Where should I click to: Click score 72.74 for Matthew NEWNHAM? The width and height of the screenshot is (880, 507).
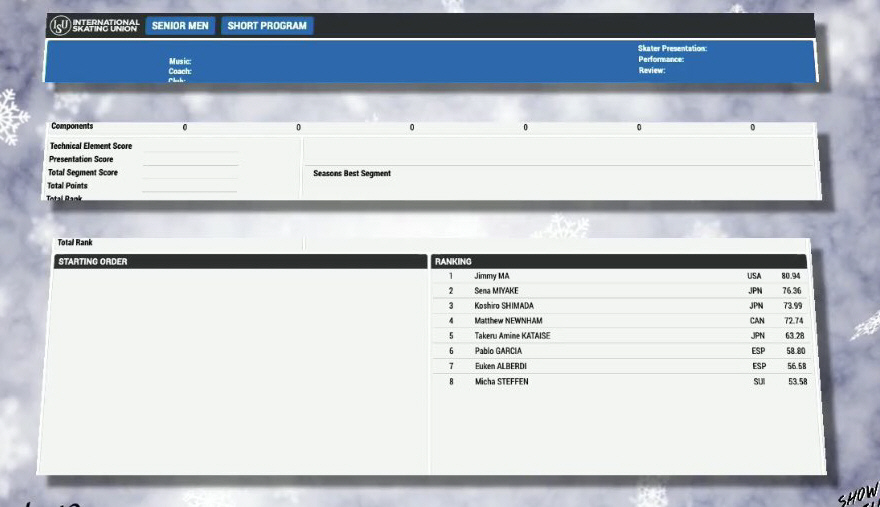click(794, 321)
